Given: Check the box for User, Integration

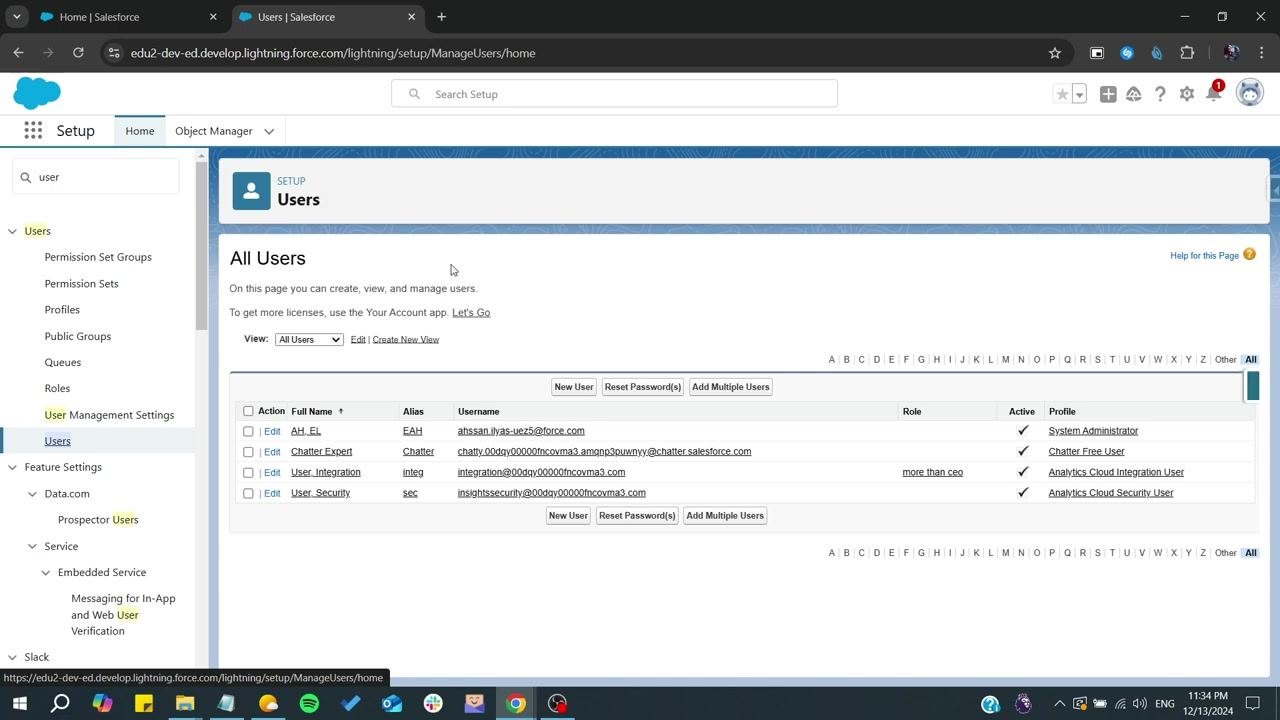Looking at the screenshot, I should [248, 473].
